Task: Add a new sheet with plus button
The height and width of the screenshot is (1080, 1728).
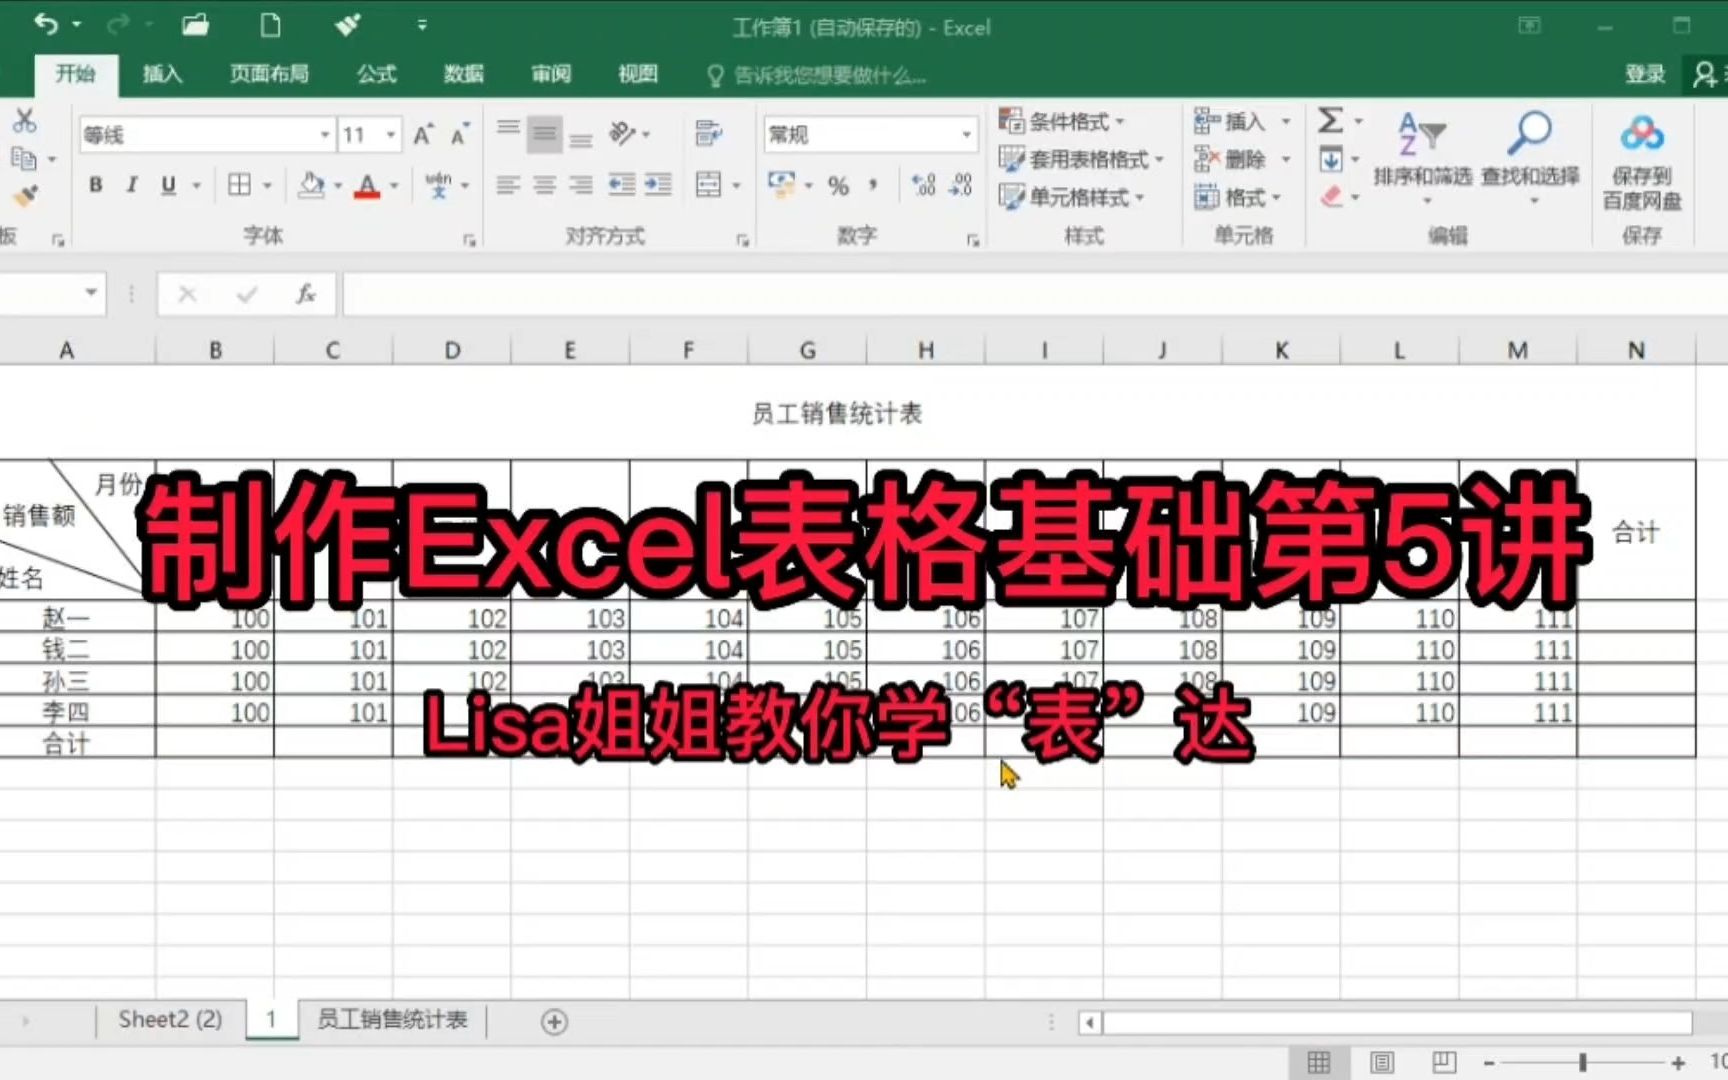Action: click(554, 1021)
